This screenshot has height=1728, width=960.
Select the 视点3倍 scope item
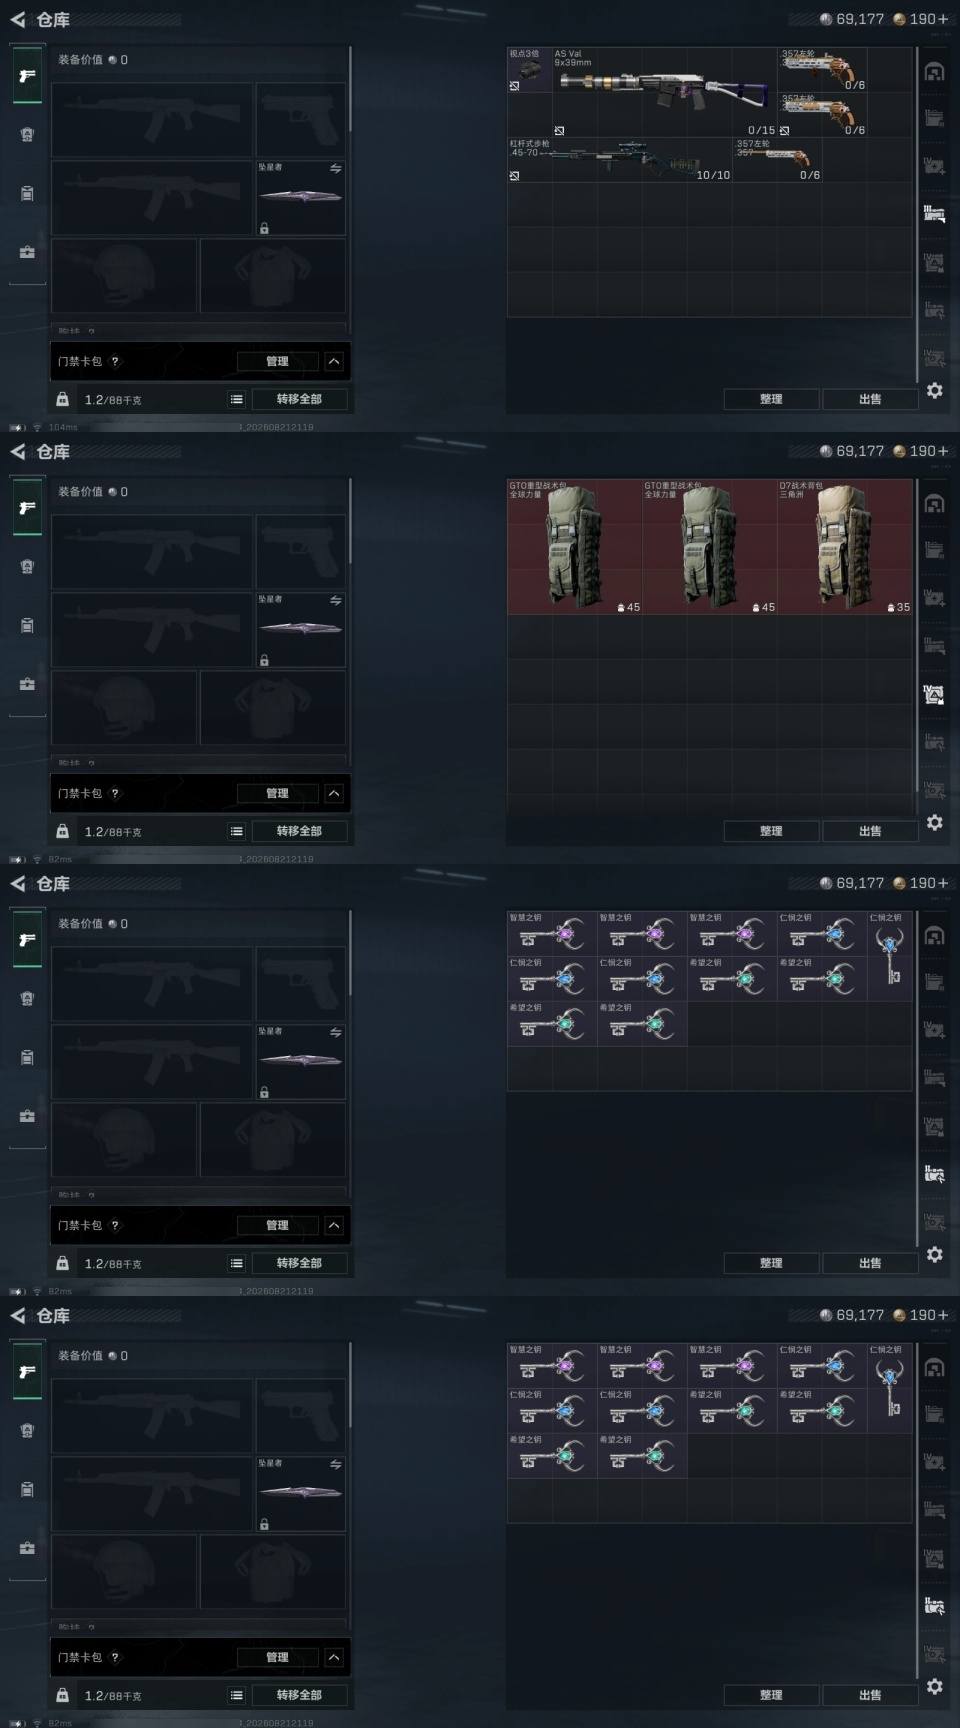[x=530, y=70]
